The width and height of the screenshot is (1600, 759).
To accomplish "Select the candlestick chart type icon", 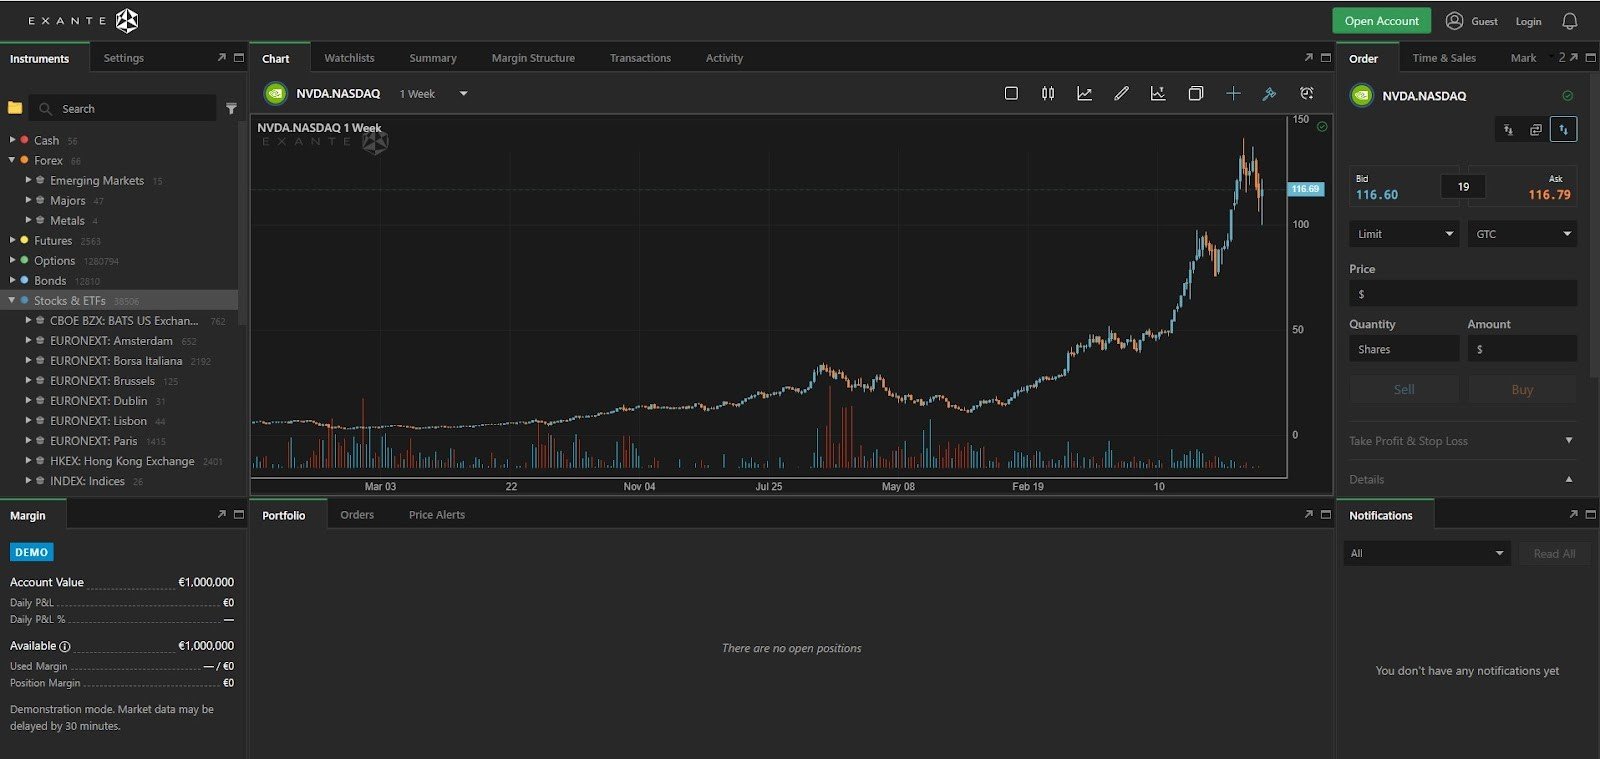I will (1048, 93).
